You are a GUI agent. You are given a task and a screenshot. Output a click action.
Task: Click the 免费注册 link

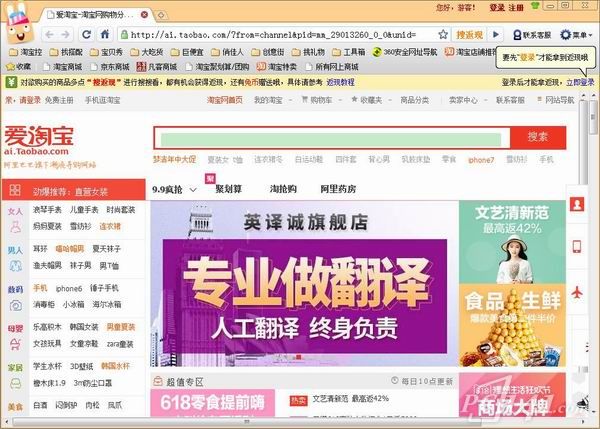[59, 100]
